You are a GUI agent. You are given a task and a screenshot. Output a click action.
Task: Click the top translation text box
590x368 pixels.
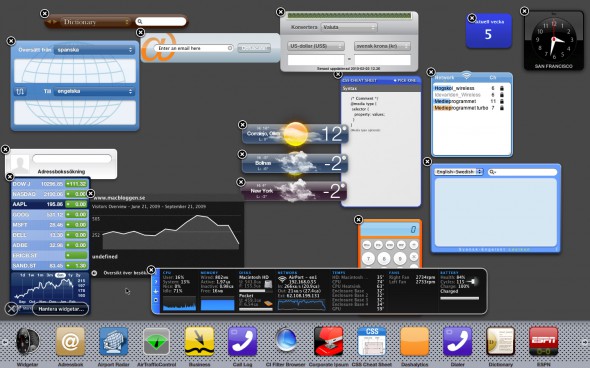[75, 71]
